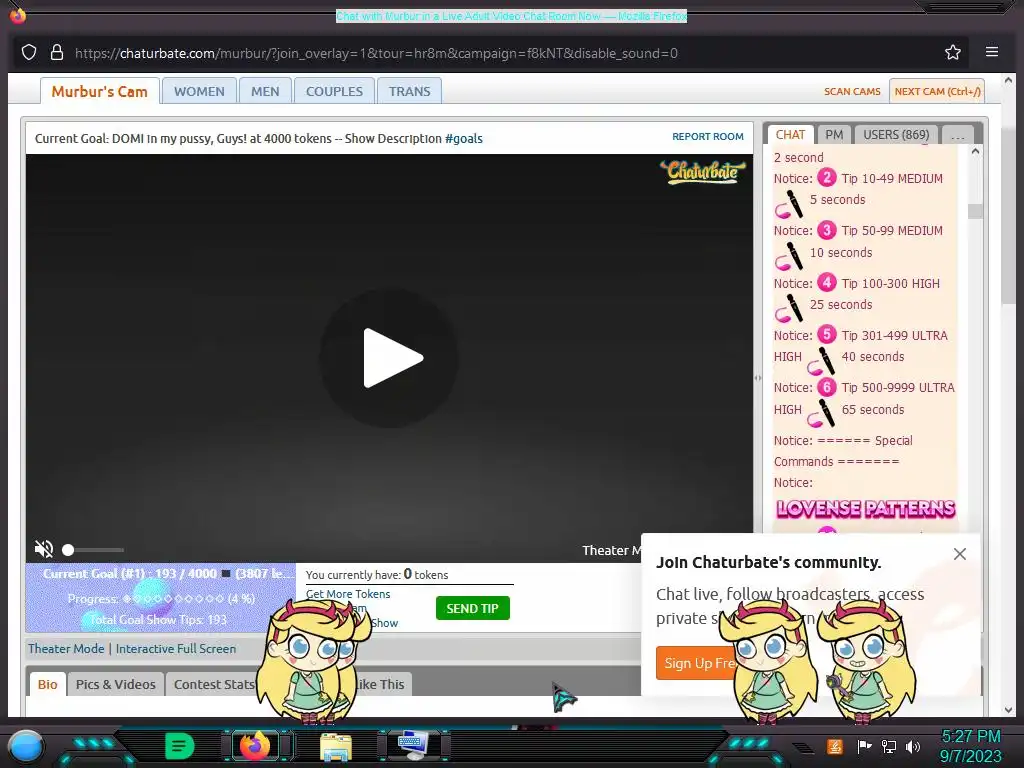Switch to the PM tab

point(834,135)
